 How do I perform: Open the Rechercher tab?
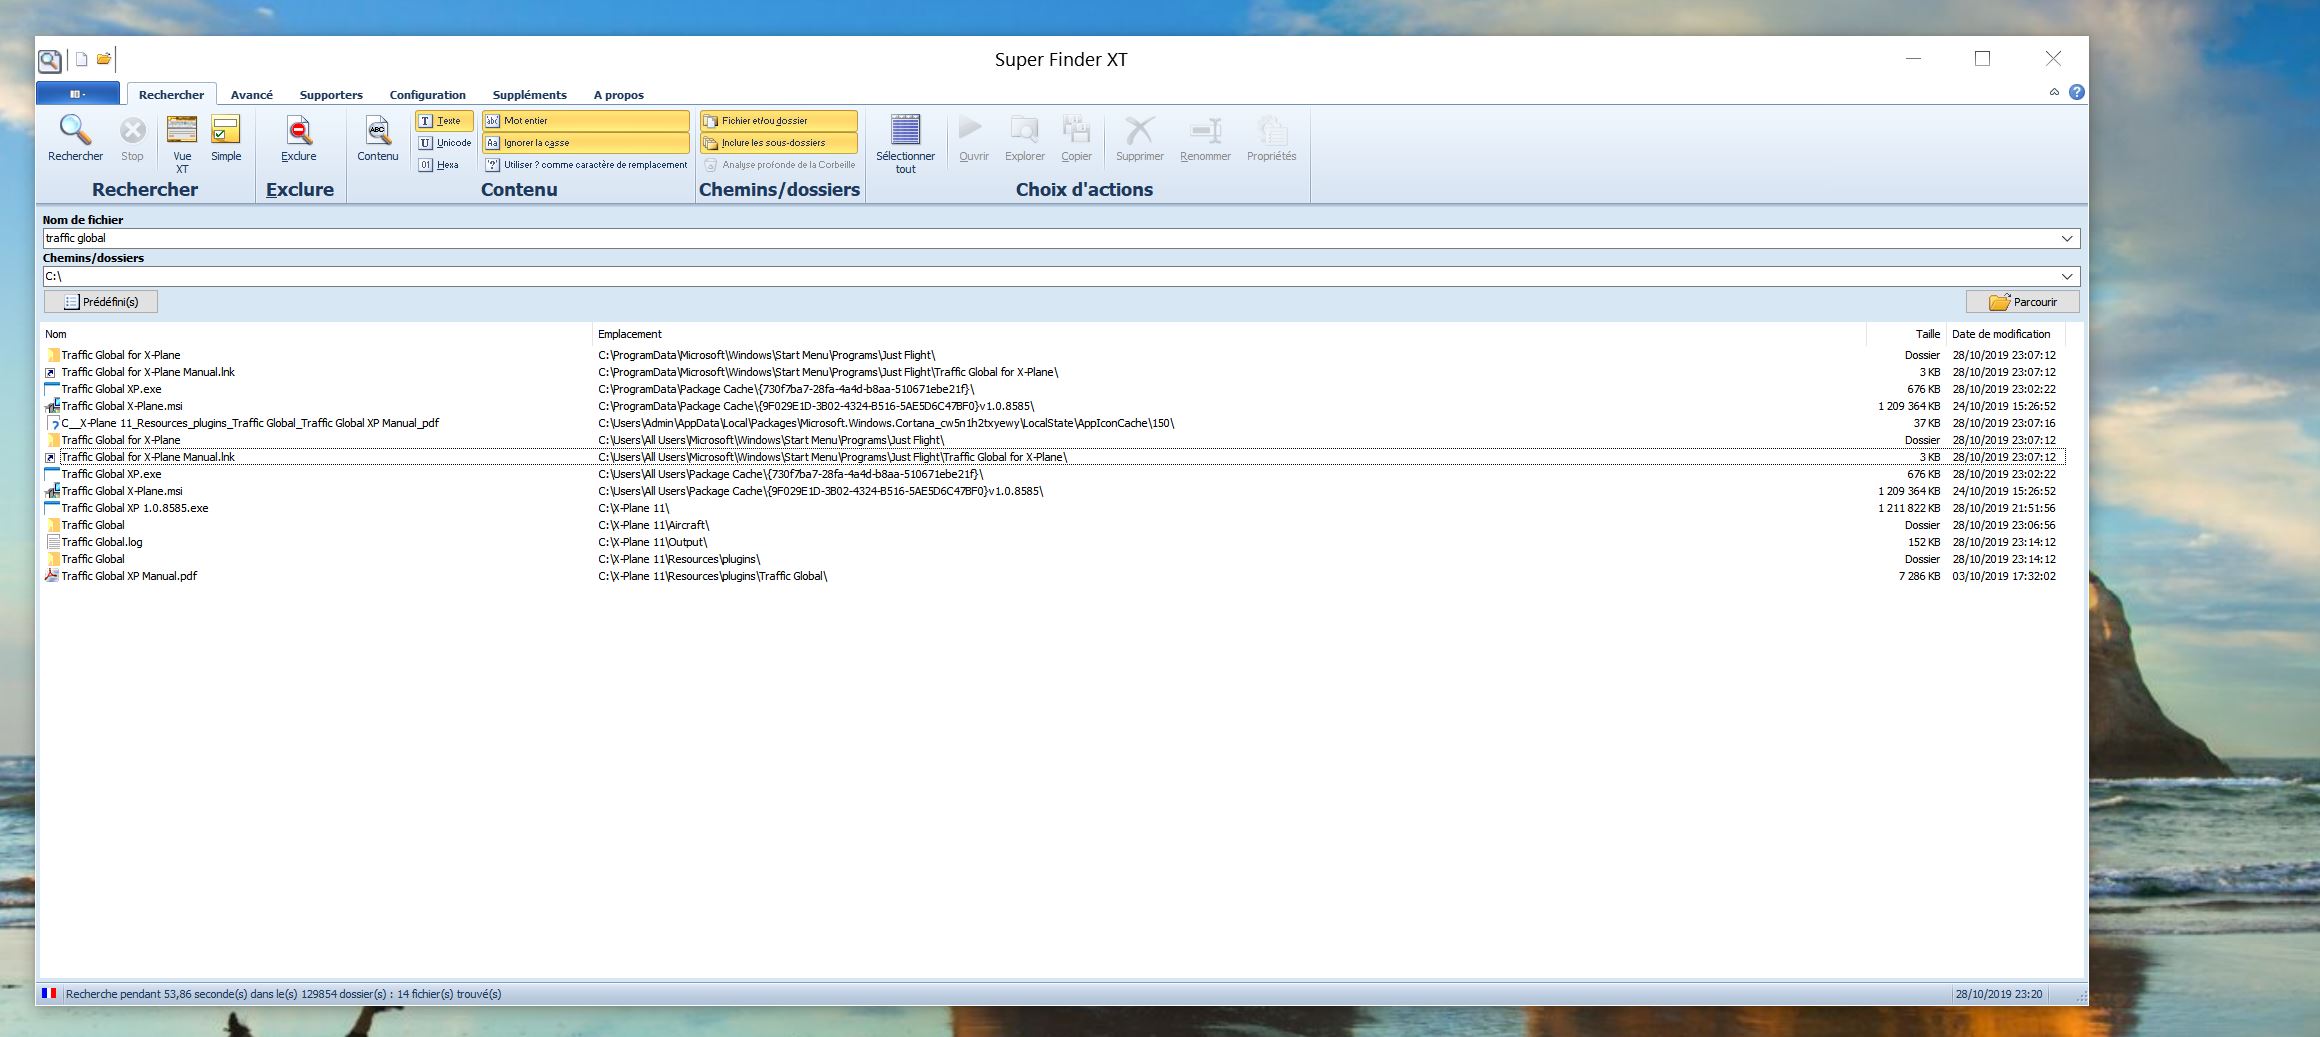coord(171,95)
